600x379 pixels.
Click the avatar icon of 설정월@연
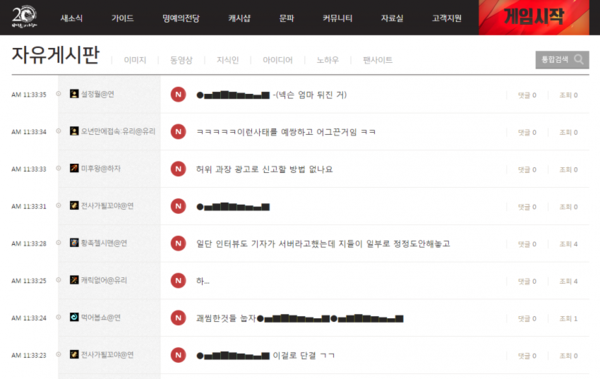pyautogui.click(x=74, y=94)
